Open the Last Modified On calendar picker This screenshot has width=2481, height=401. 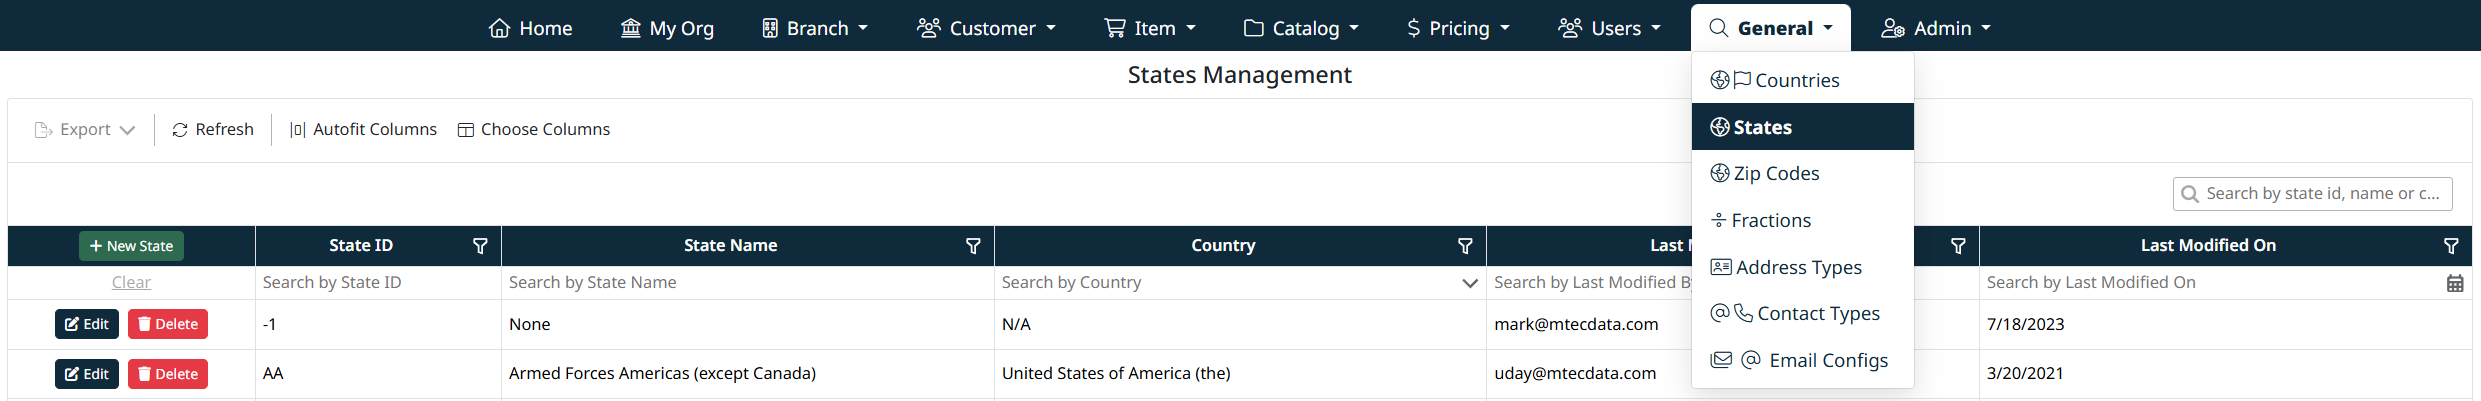[x=2454, y=283]
